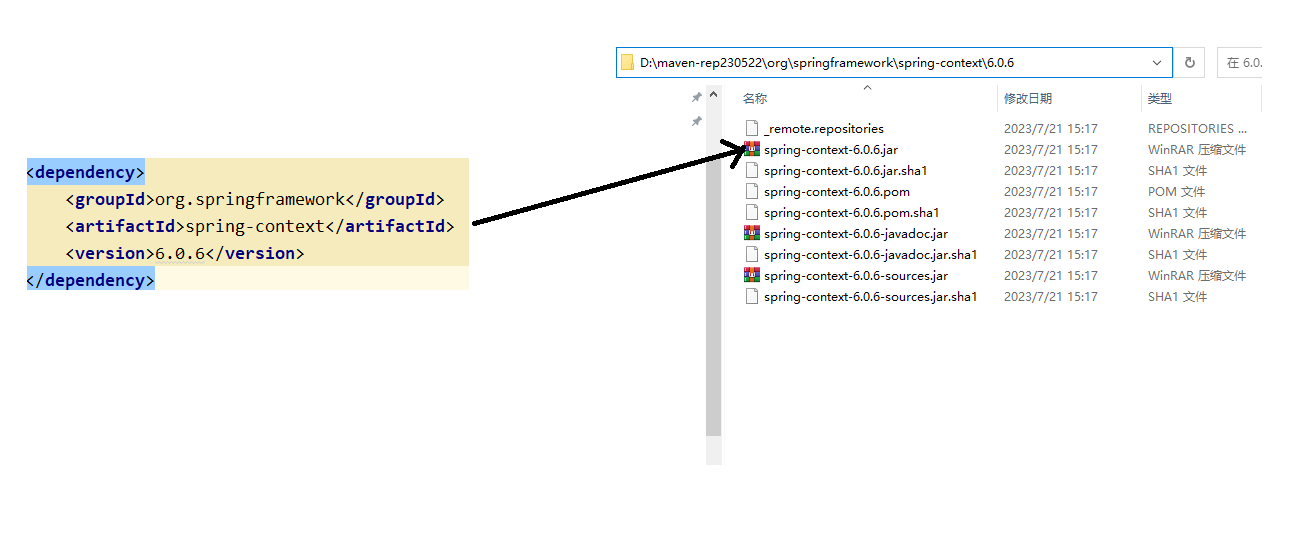Click the scrollbar up arrow in the file pane
Viewport: 1289px width, 551px height.
tap(713, 95)
